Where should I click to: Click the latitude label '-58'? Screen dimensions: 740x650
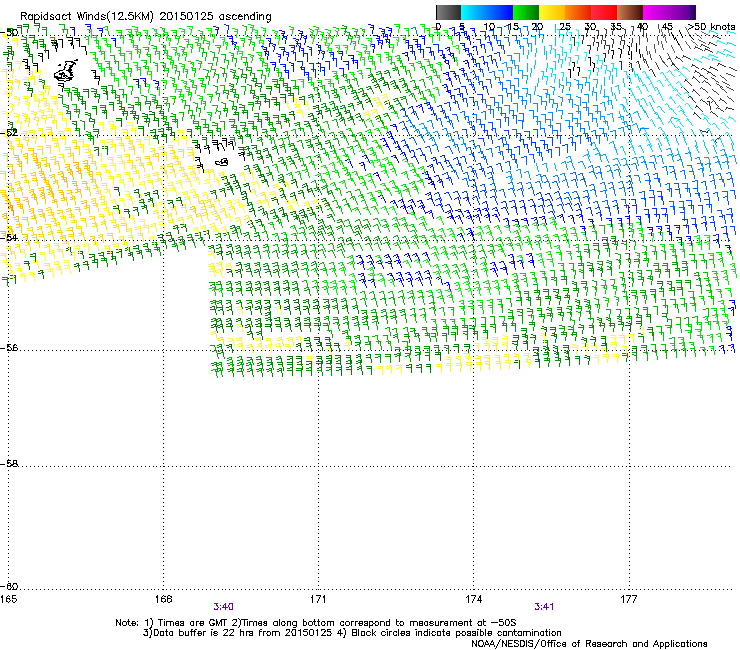9,464
